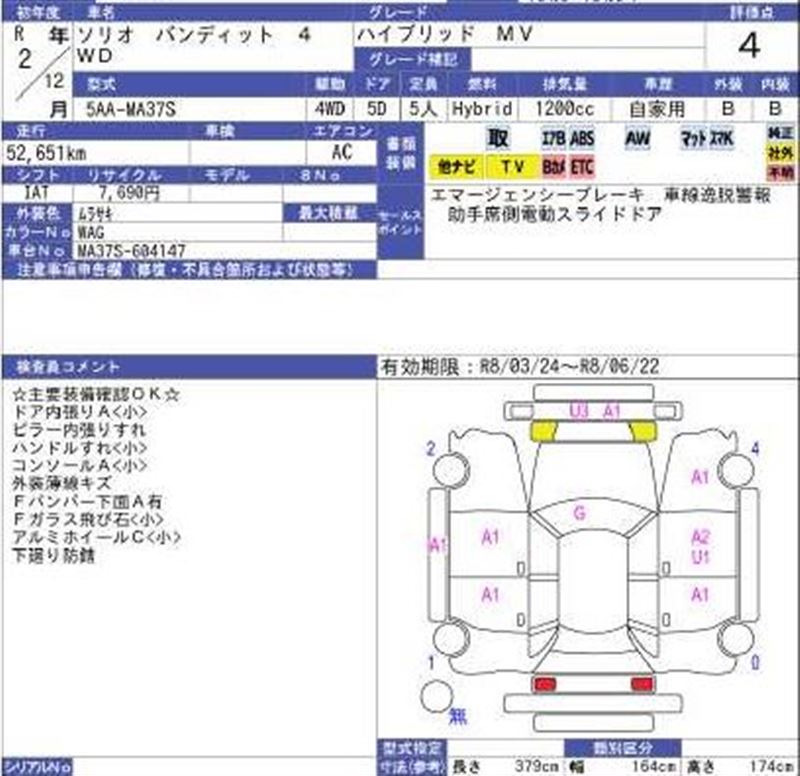Click the ABS equipment badge

click(582, 138)
